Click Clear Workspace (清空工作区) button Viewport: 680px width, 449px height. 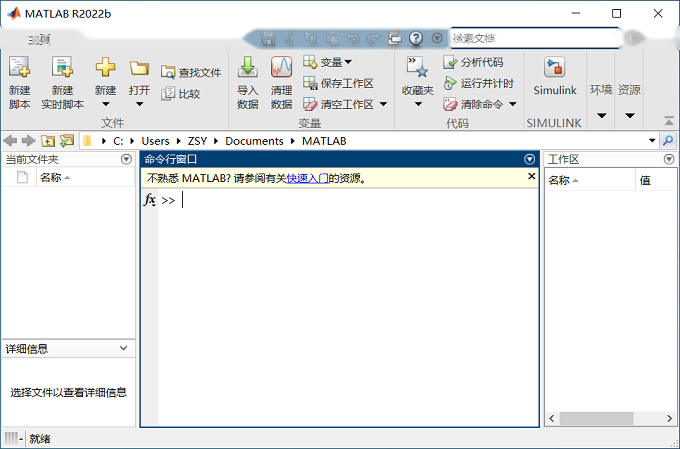338,104
